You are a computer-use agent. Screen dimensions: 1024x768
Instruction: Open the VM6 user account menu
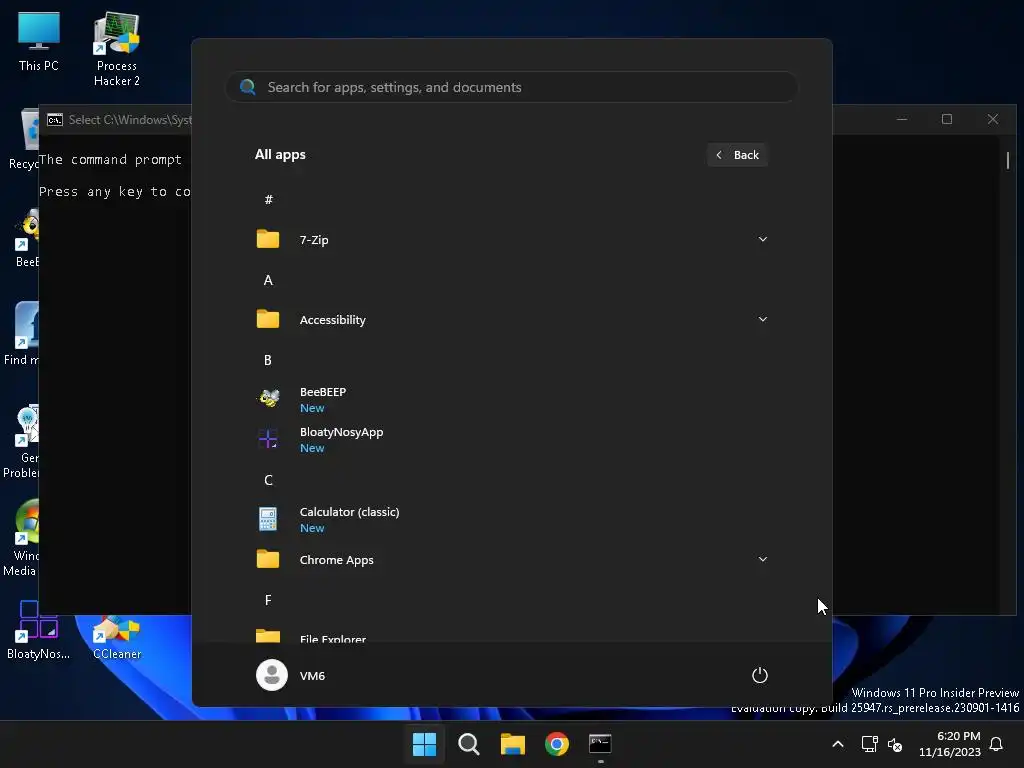pyautogui.click(x=291, y=675)
